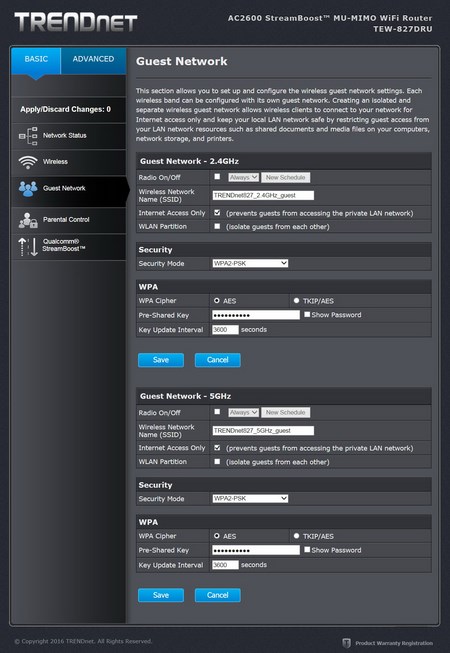Click the Product Warranty Registration shield icon
The width and height of the screenshot is (450, 653).
click(346, 643)
